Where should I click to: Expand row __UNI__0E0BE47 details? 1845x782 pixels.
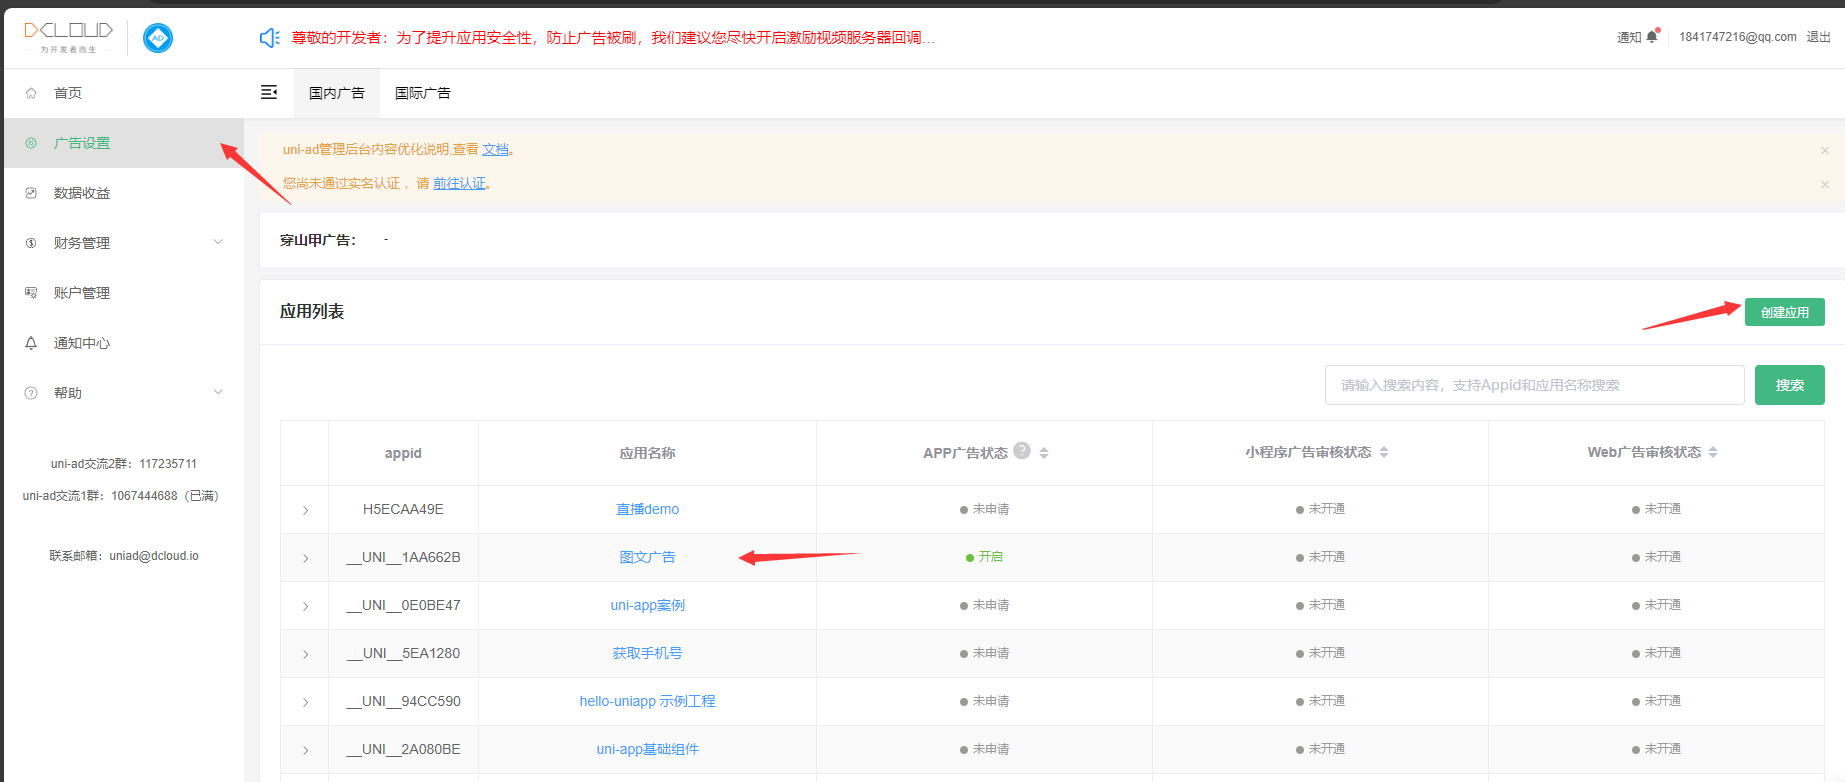305,606
